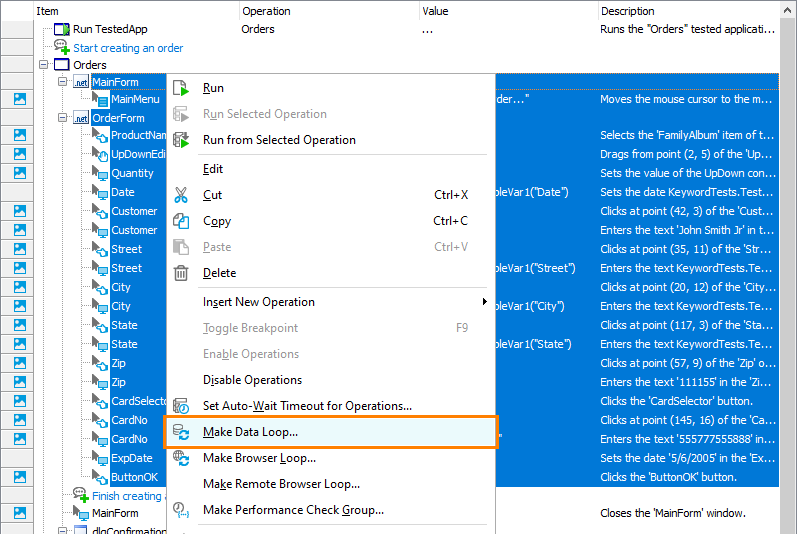
Task: Click the Performance Check Group icon
Action: click(181, 510)
